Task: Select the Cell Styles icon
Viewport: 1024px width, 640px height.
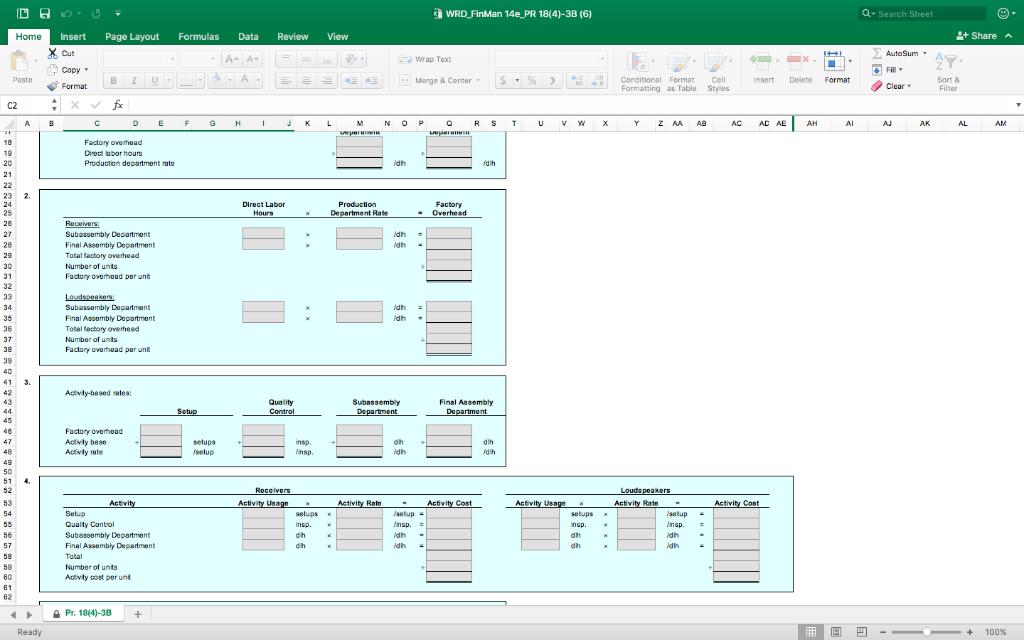Action: point(718,70)
